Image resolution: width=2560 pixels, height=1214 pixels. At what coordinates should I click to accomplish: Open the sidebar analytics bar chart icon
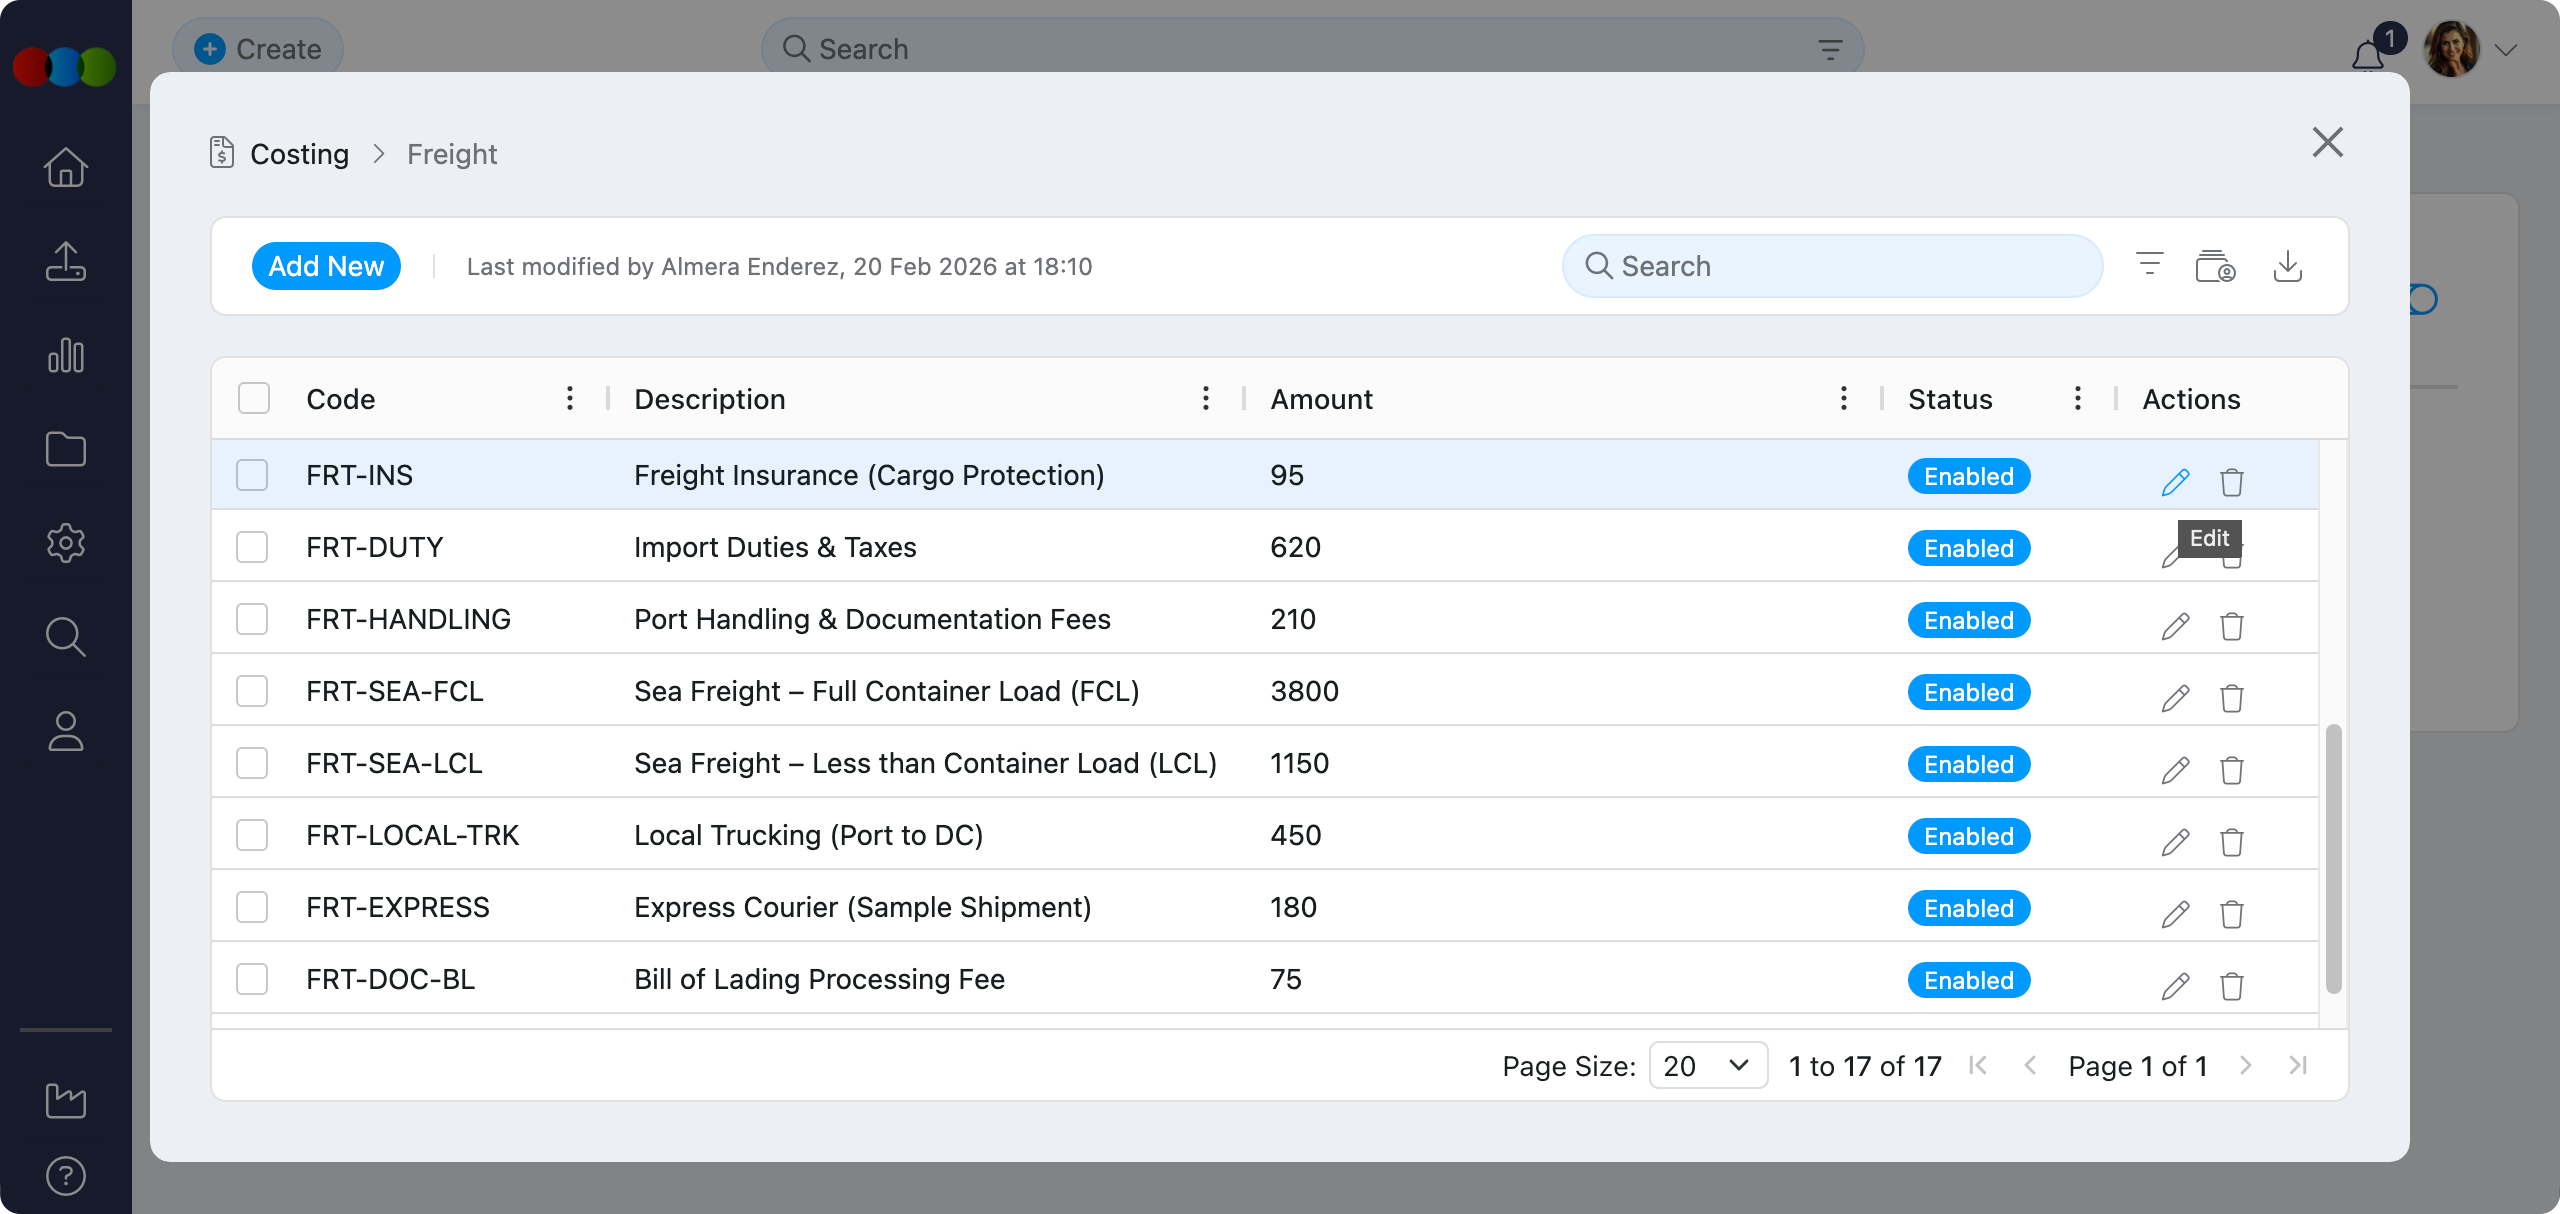tap(66, 356)
